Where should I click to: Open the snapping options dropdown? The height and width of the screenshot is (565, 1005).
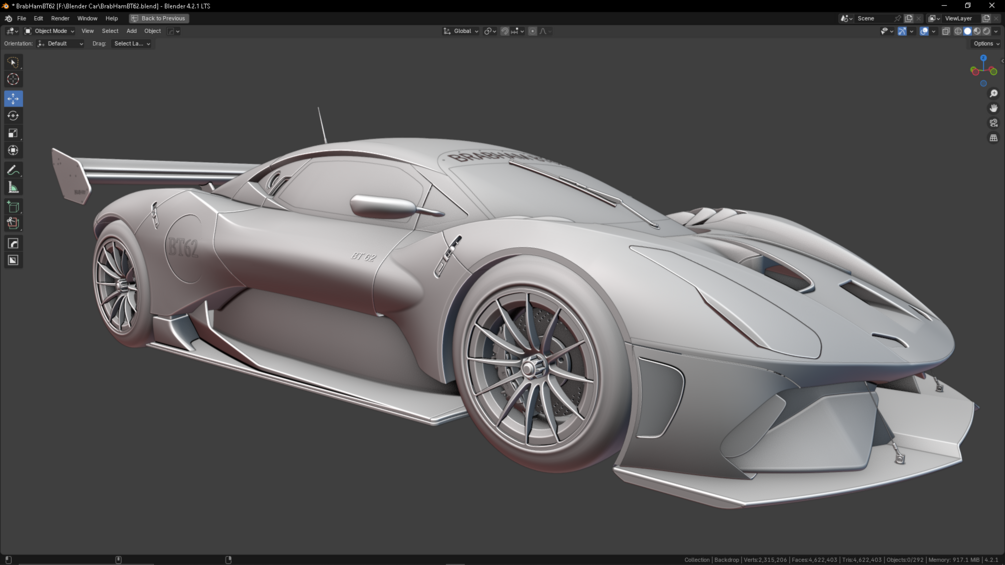coord(518,31)
